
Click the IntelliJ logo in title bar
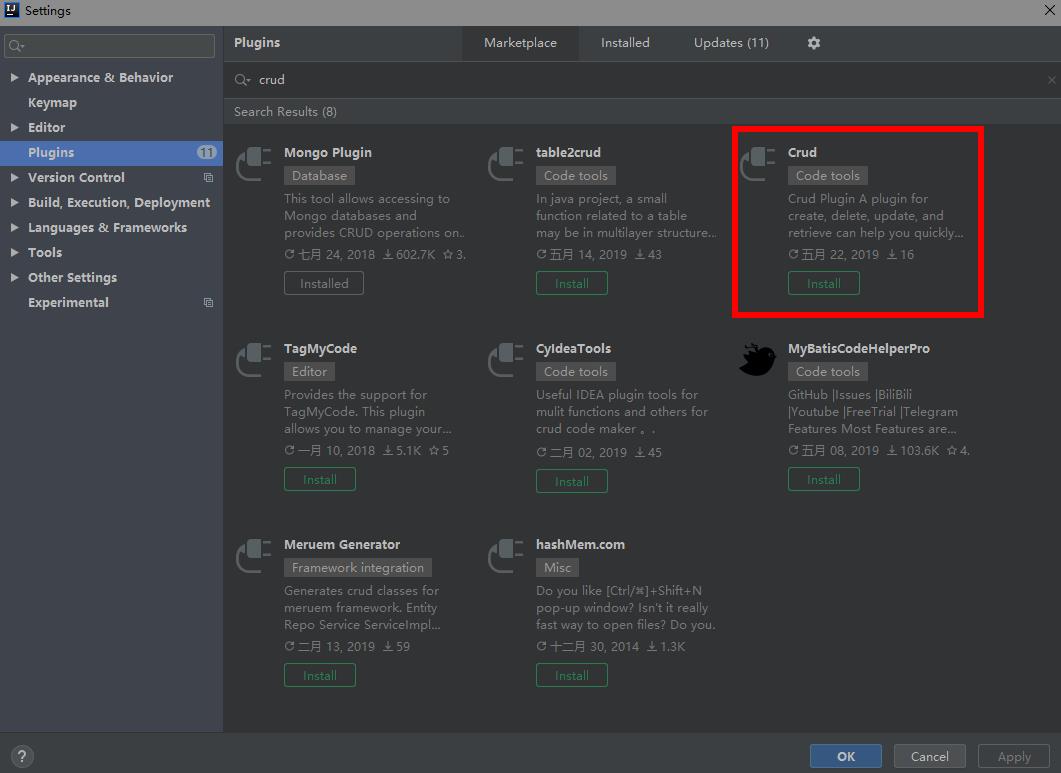point(12,9)
